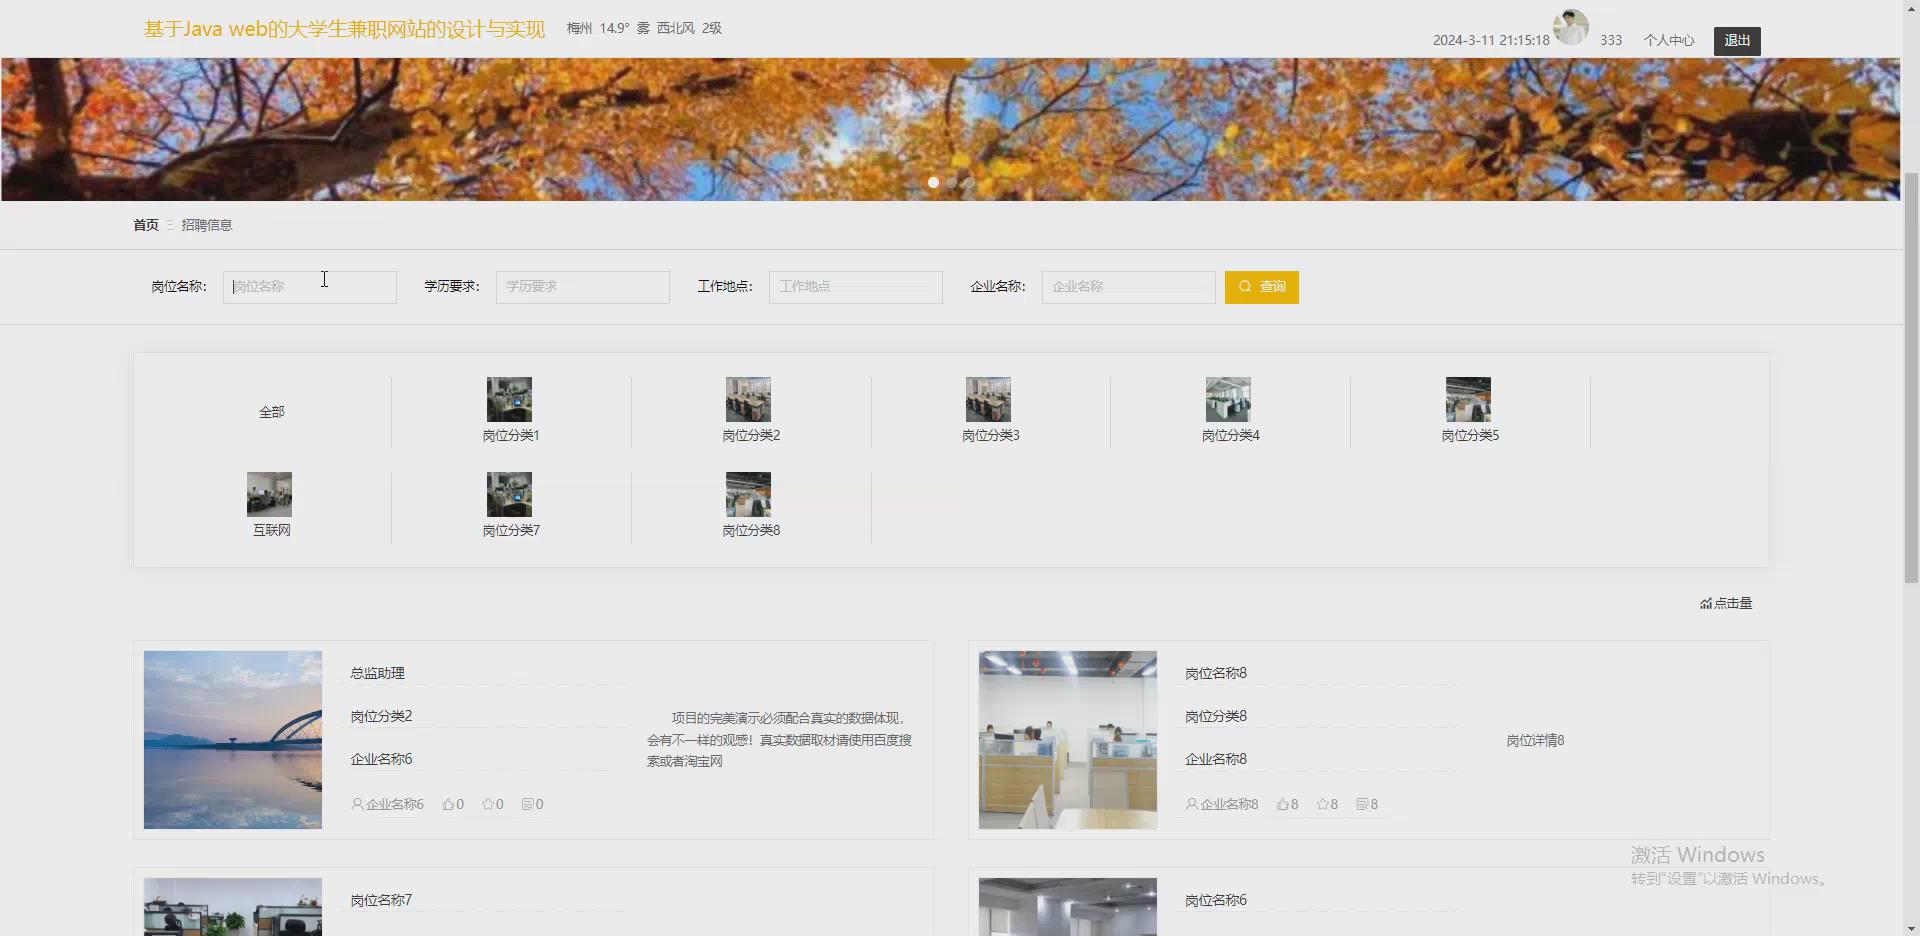Select the first carousel dot
The height and width of the screenshot is (936, 1920).
coord(933,182)
